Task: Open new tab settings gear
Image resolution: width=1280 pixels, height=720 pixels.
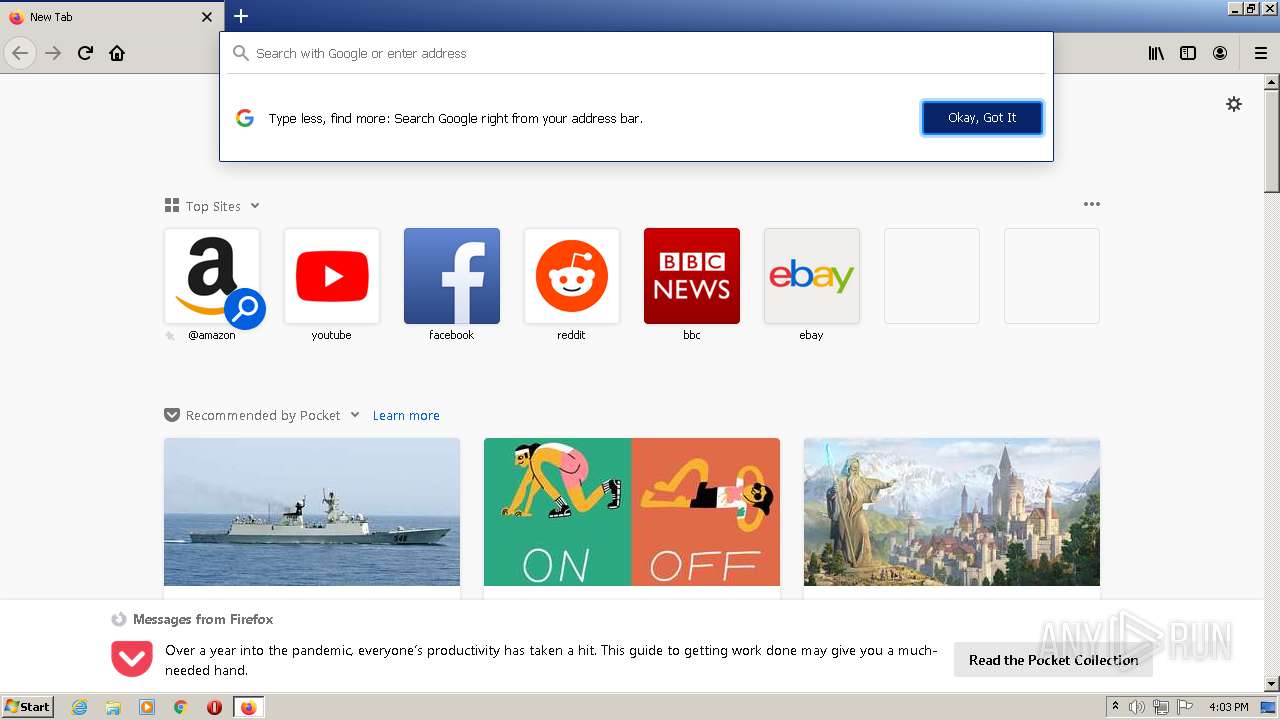Action: (x=1234, y=104)
